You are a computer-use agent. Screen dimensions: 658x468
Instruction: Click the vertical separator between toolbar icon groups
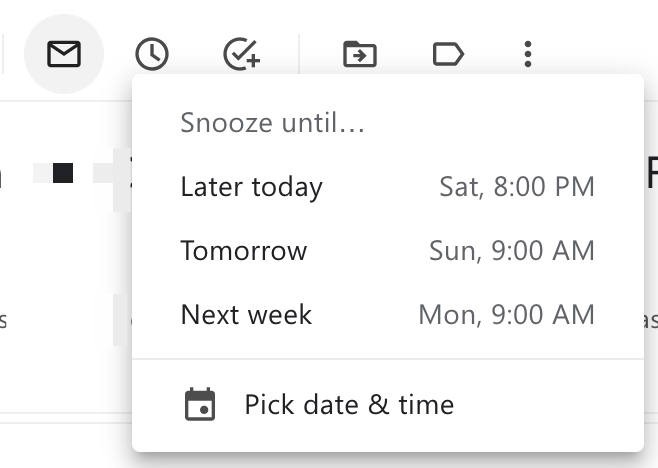(299, 54)
